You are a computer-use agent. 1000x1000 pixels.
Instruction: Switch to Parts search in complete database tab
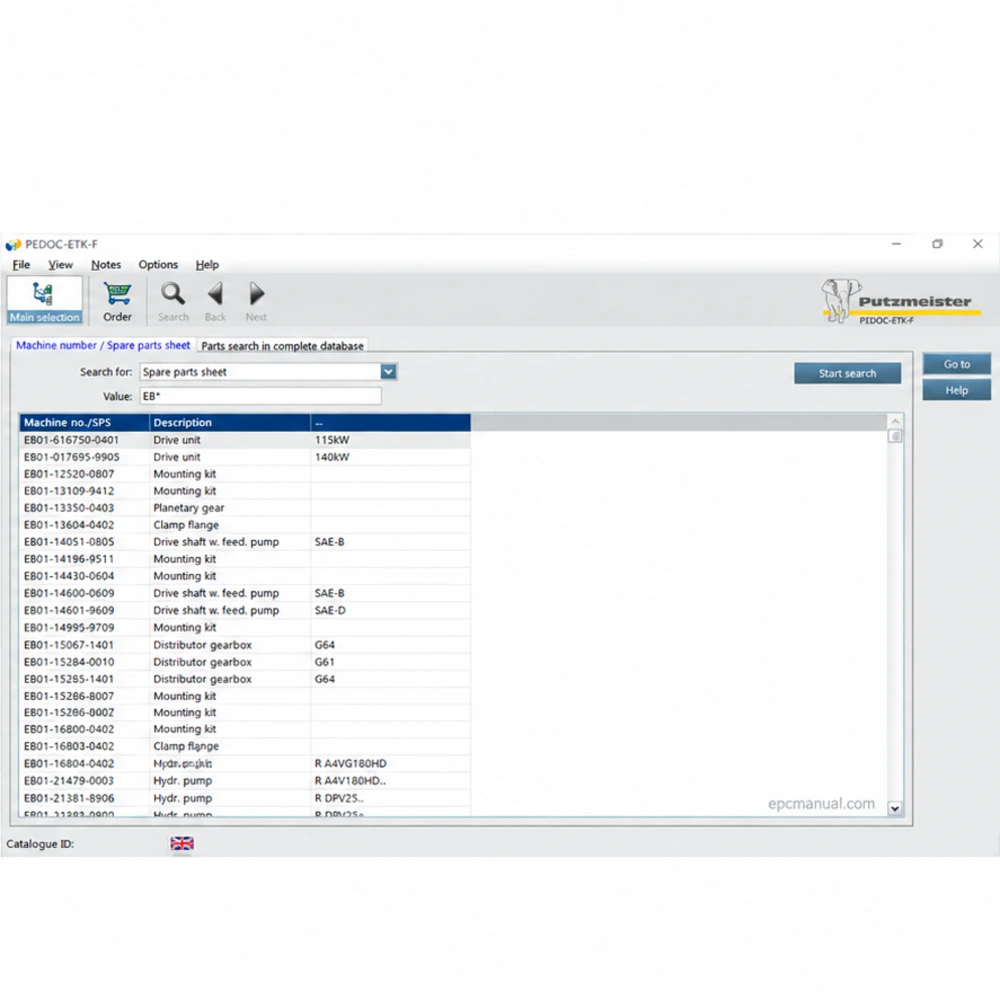point(282,346)
